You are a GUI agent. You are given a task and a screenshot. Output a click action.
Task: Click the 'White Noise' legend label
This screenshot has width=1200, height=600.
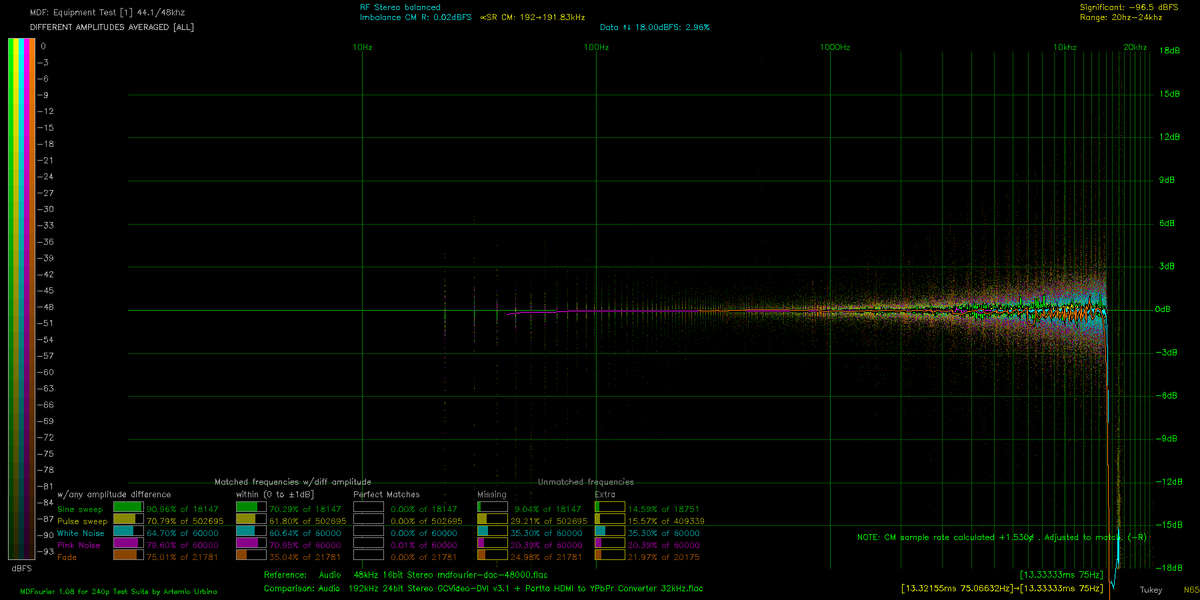[82, 533]
